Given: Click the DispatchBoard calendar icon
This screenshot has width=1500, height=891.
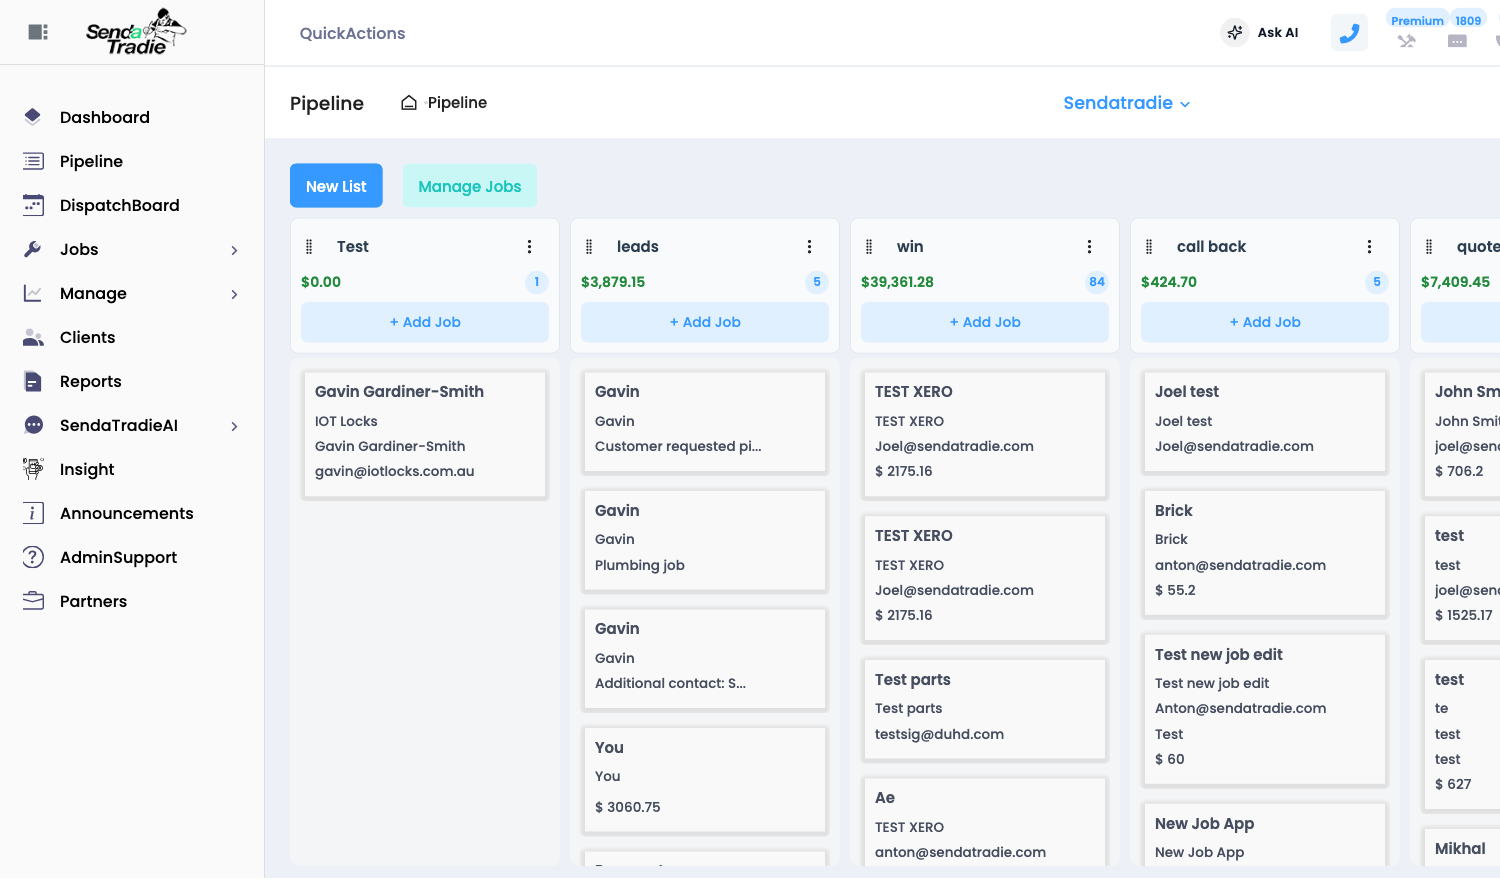Looking at the screenshot, I should pyautogui.click(x=33, y=204).
